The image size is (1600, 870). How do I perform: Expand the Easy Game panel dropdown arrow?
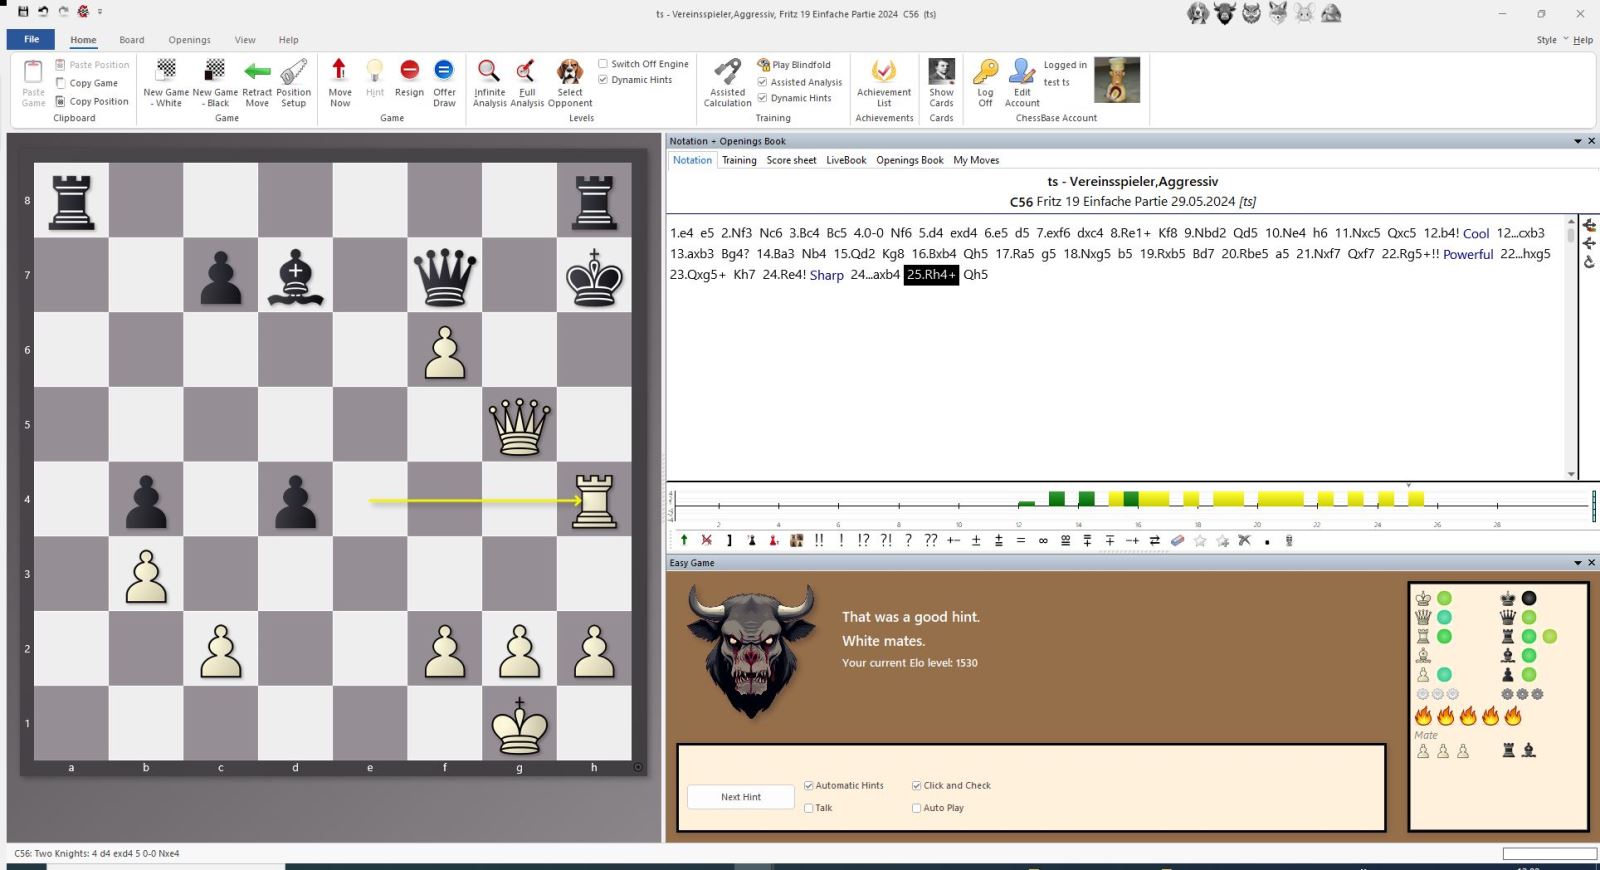click(1578, 563)
